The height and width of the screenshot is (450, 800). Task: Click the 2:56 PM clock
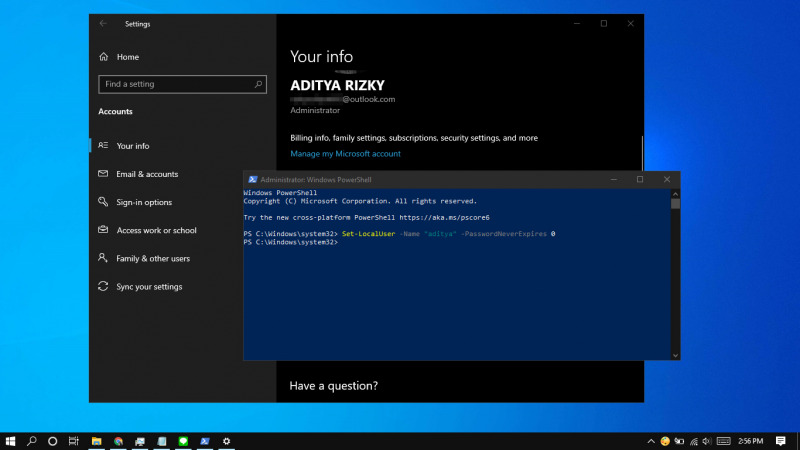point(751,441)
